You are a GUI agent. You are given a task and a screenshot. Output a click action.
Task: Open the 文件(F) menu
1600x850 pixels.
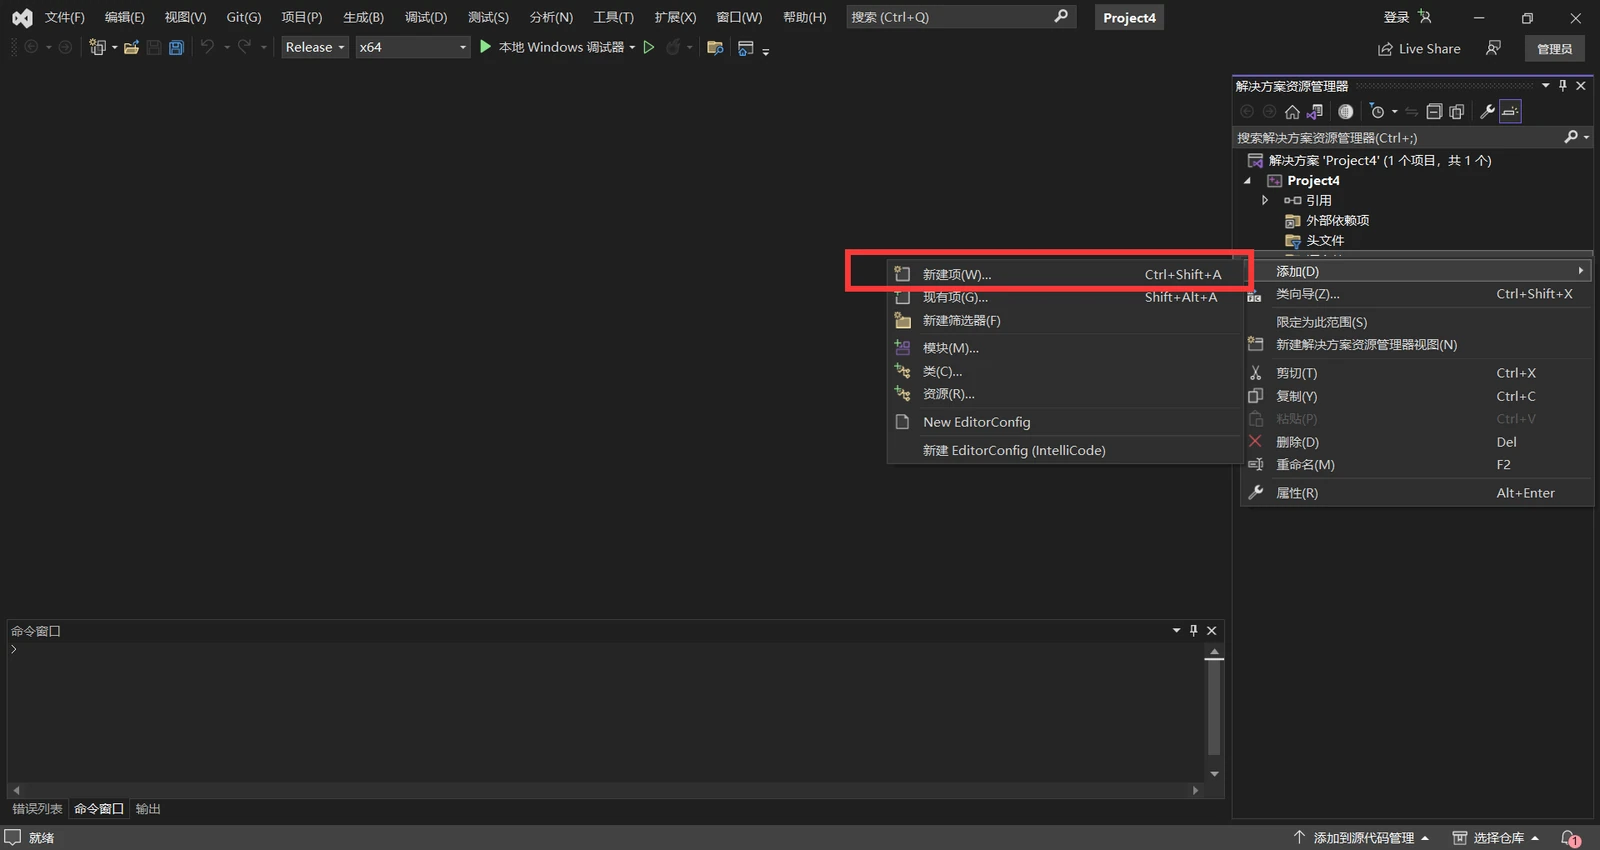[x=64, y=17]
